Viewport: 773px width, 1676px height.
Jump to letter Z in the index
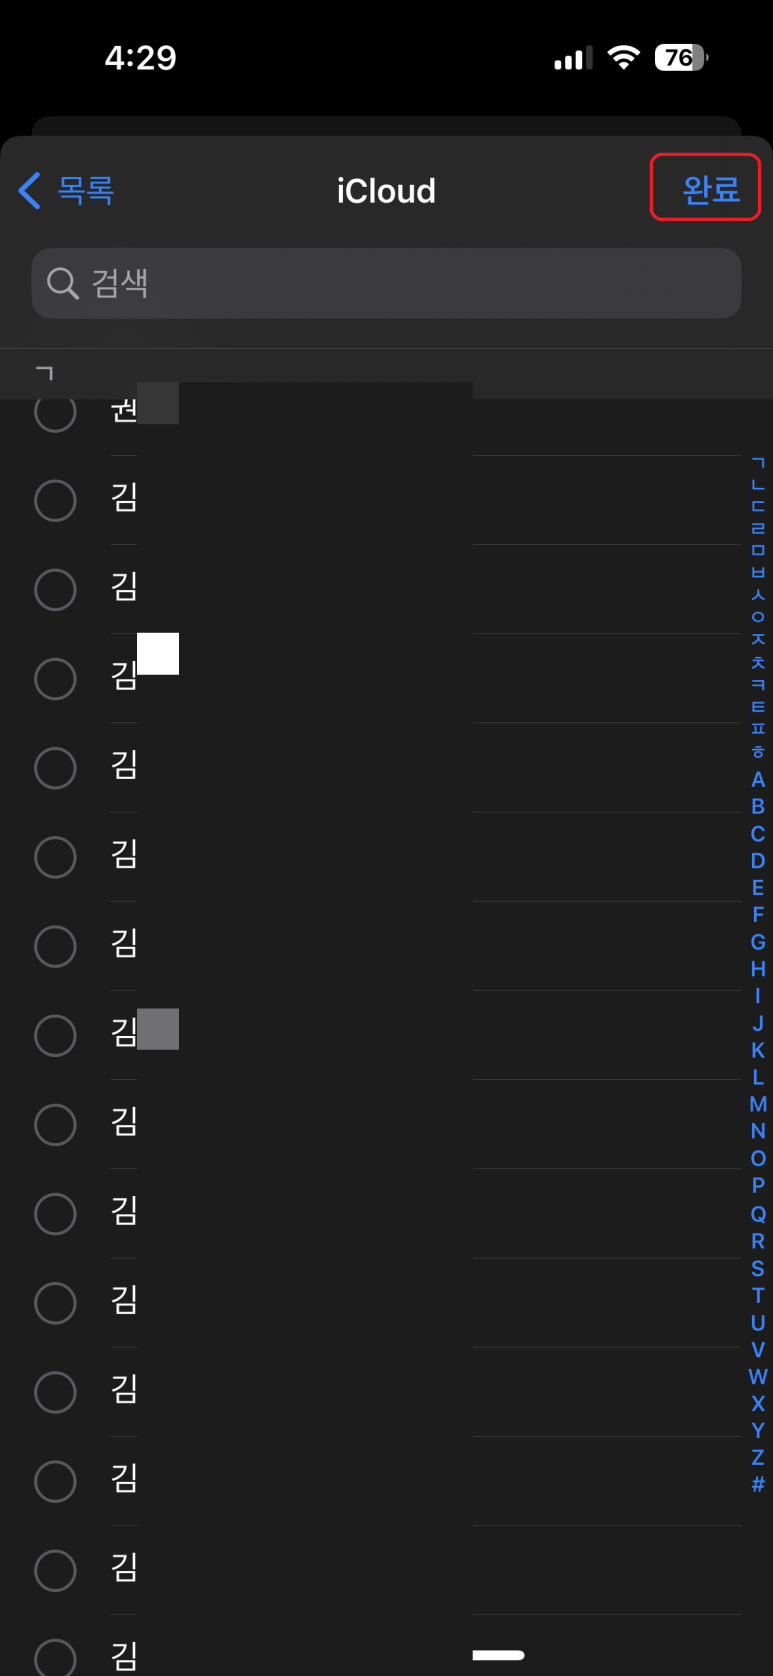pyautogui.click(x=758, y=1457)
